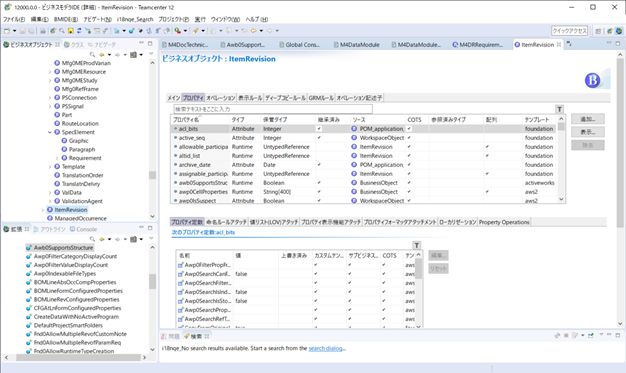The width and height of the screenshot is (626, 373).
Task: Expand the Requirement tree node
Action: click(x=57, y=158)
